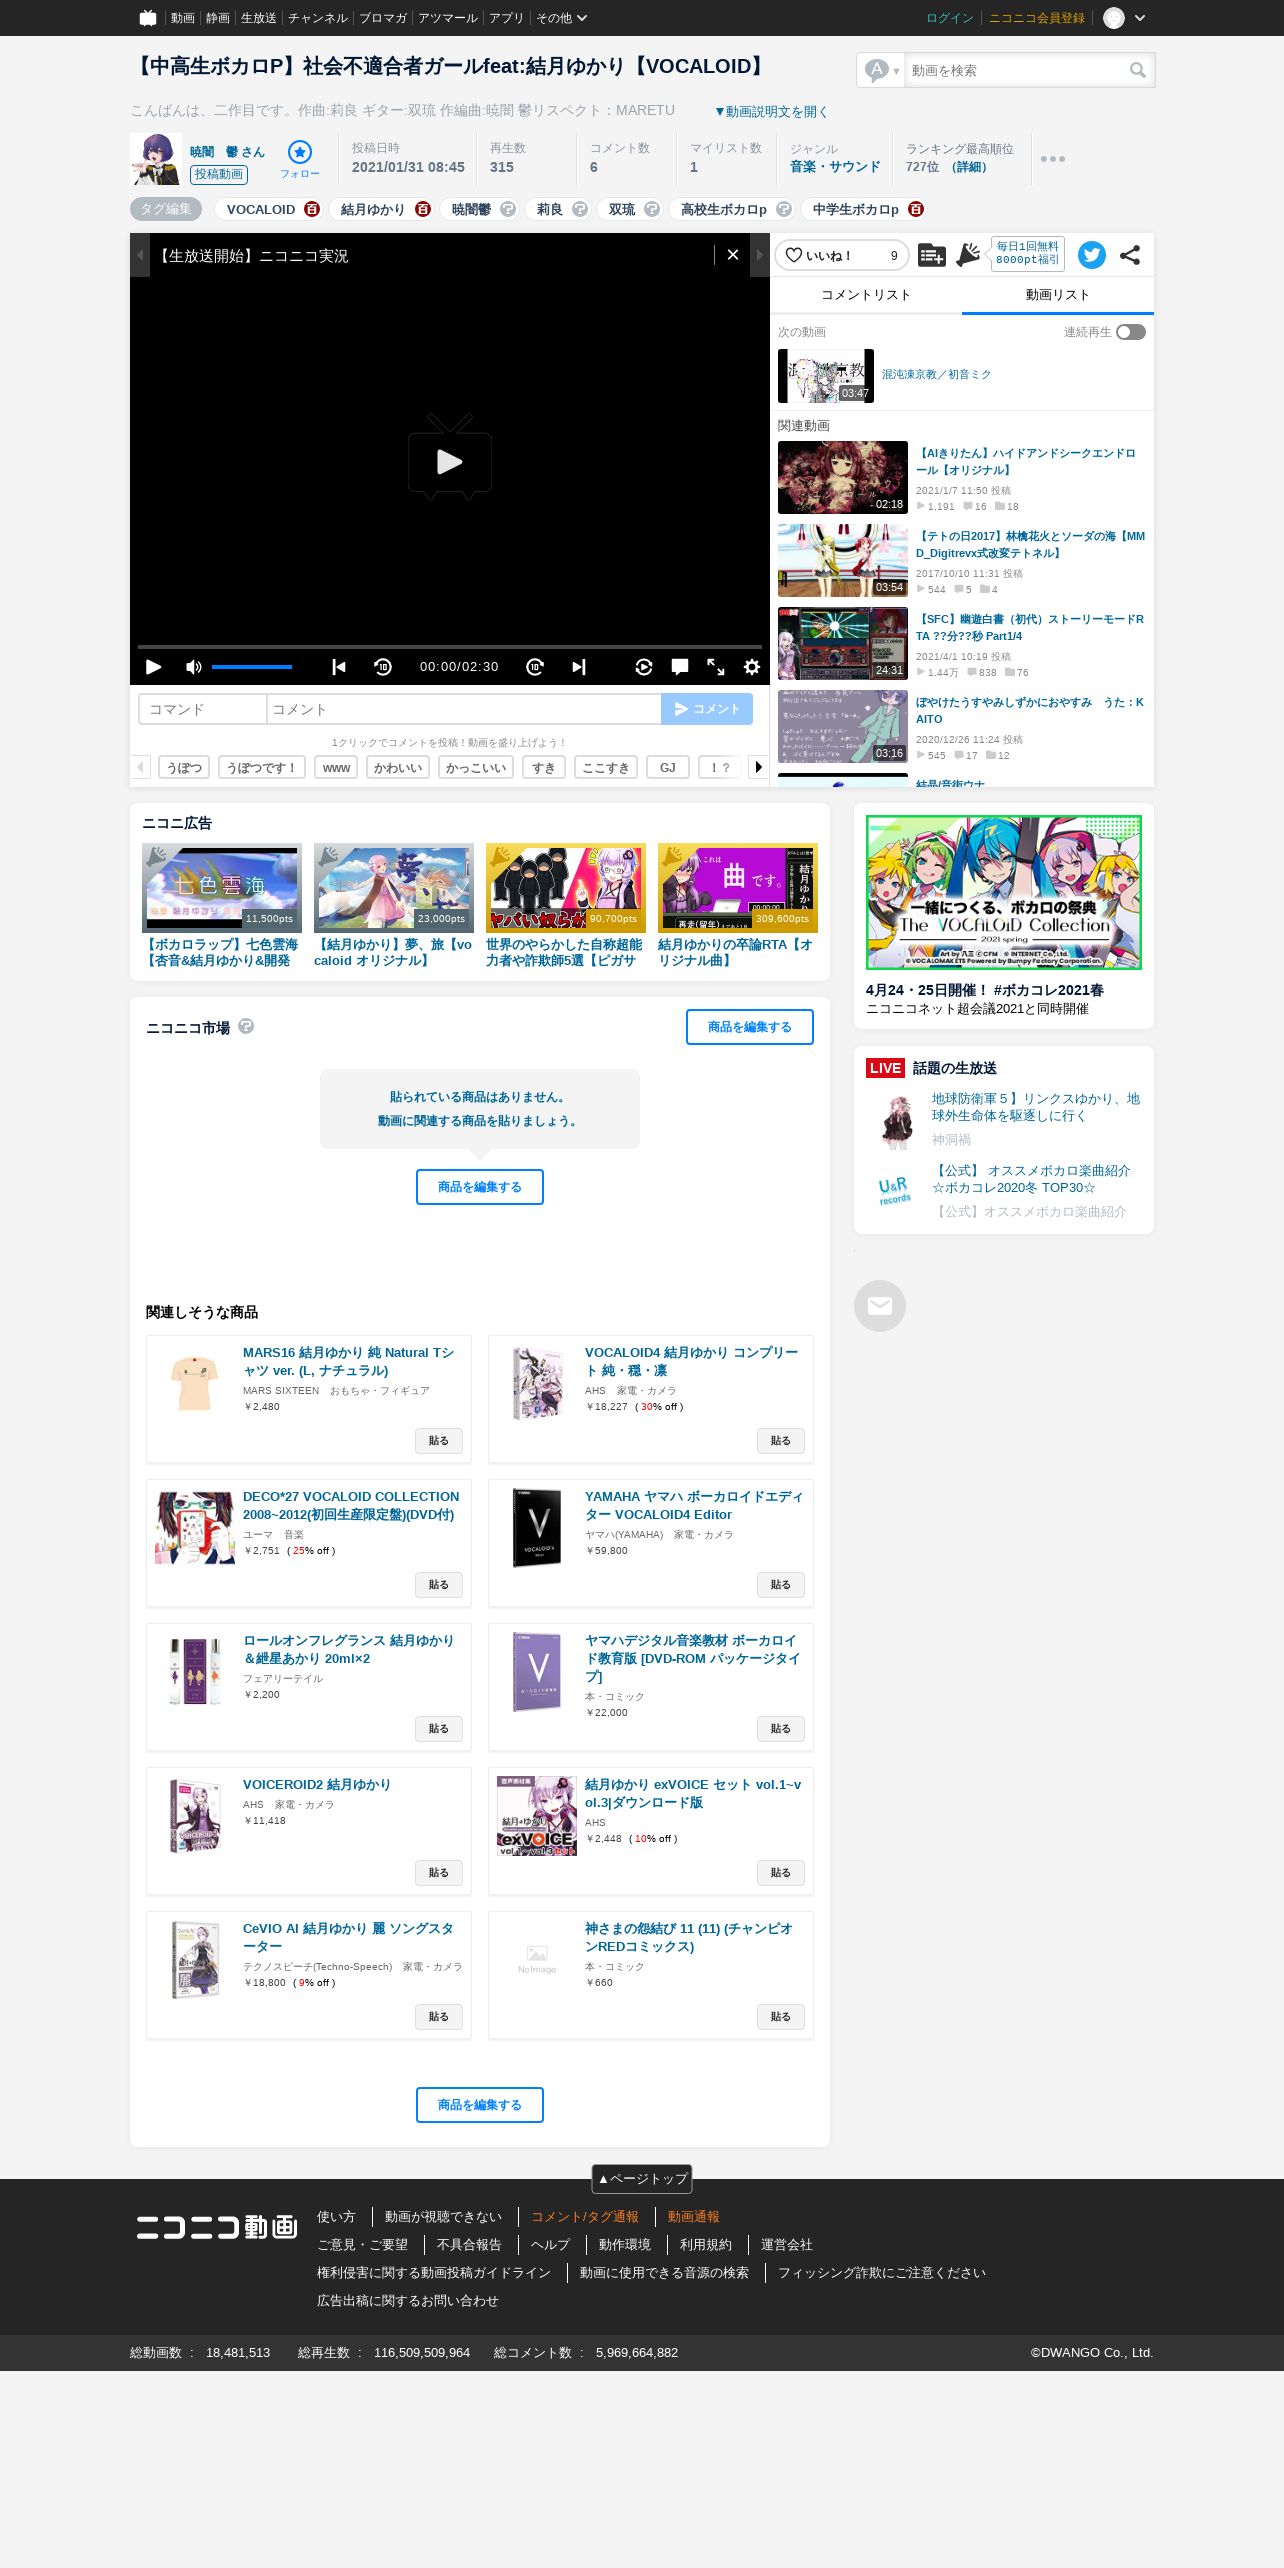The image size is (1284, 2568).
Task: Click the niconico TV logo icon in top bar
Action: point(148,17)
